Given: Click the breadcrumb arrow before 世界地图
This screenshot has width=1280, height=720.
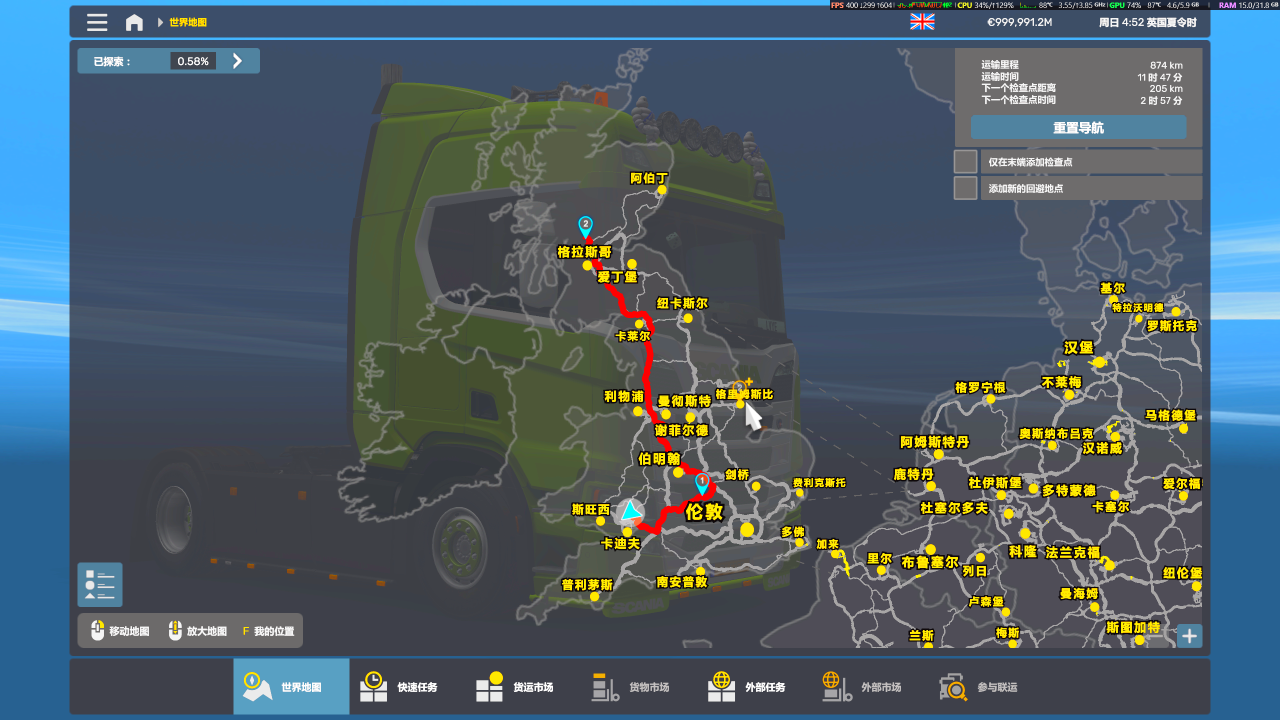Looking at the screenshot, I should tap(160, 22).
